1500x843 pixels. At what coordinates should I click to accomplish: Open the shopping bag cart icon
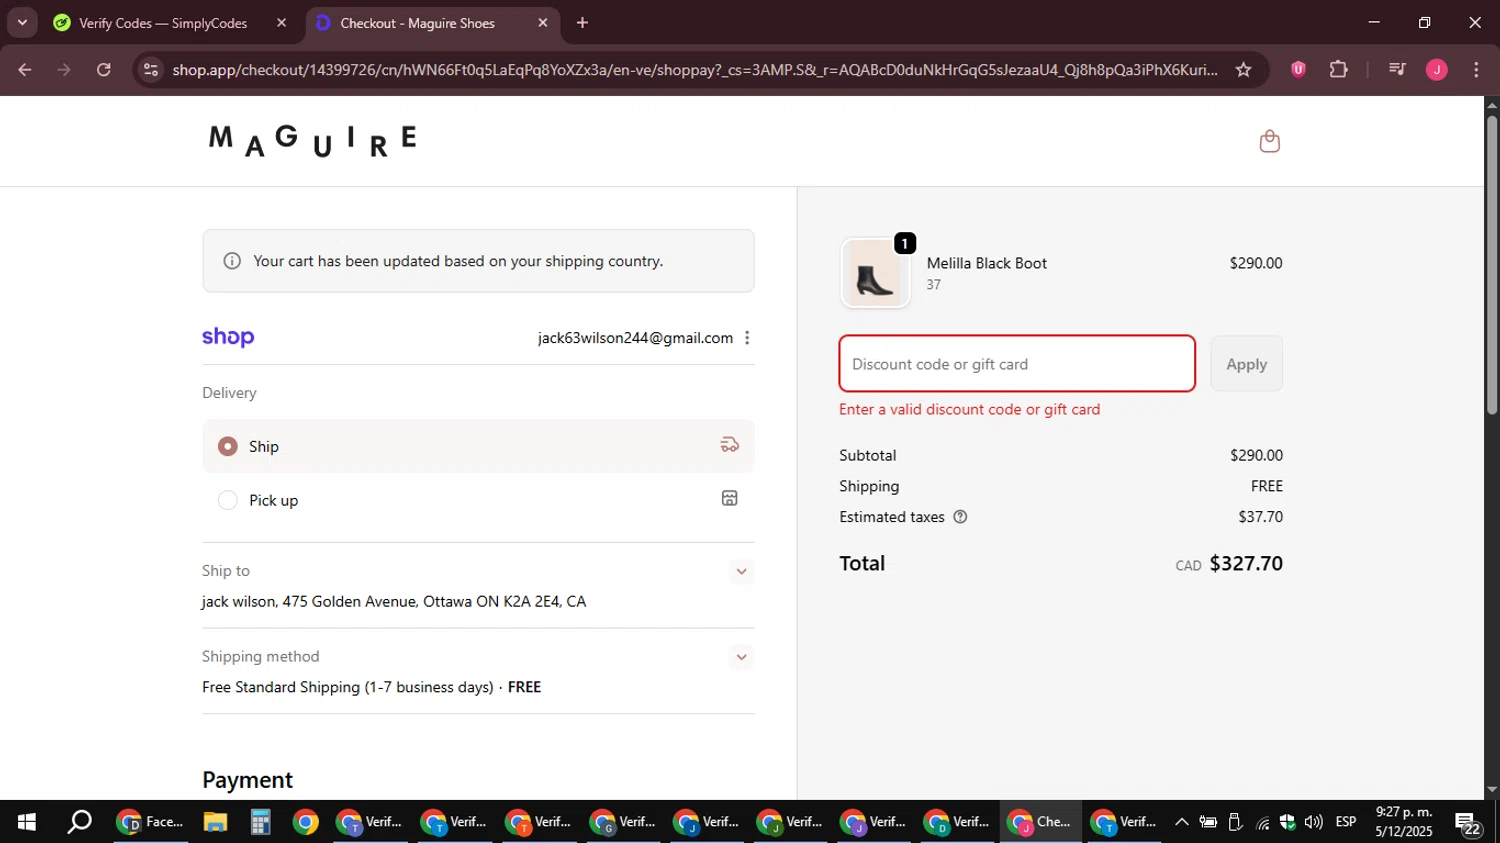coord(1269,141)
